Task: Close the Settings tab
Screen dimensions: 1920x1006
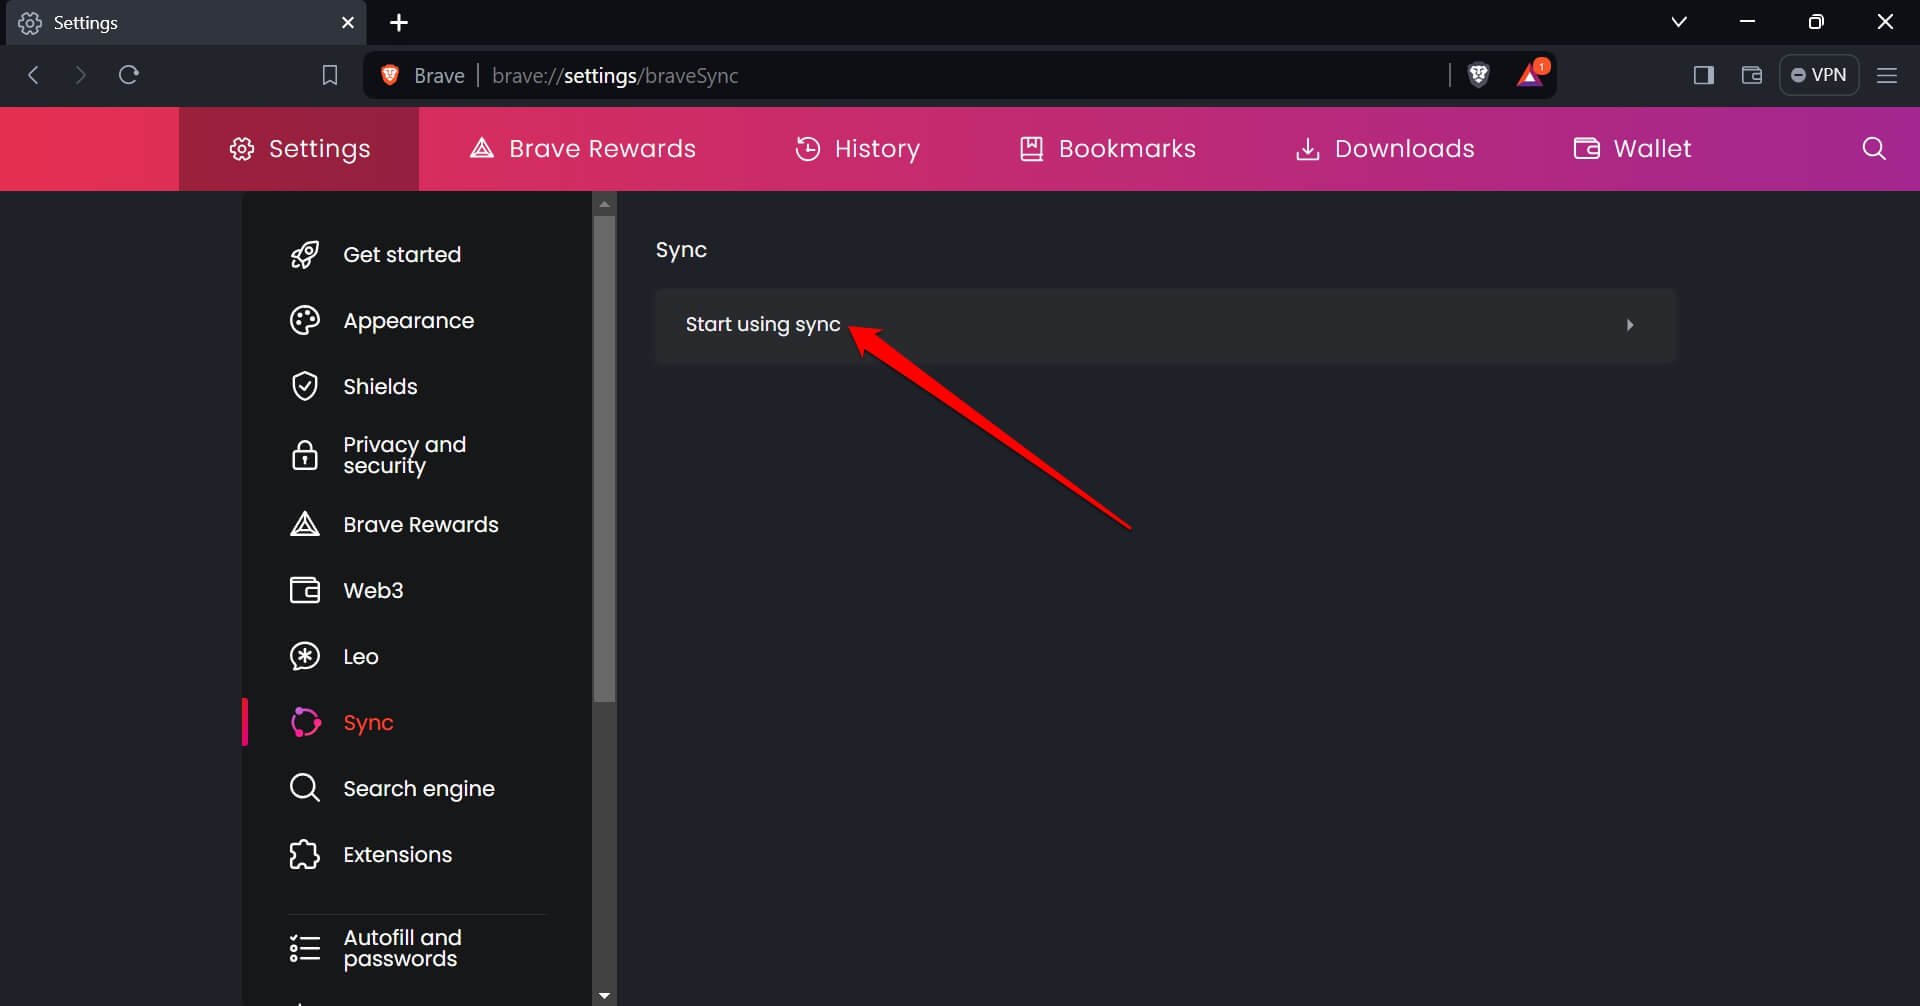Action: tap(348, 22)
